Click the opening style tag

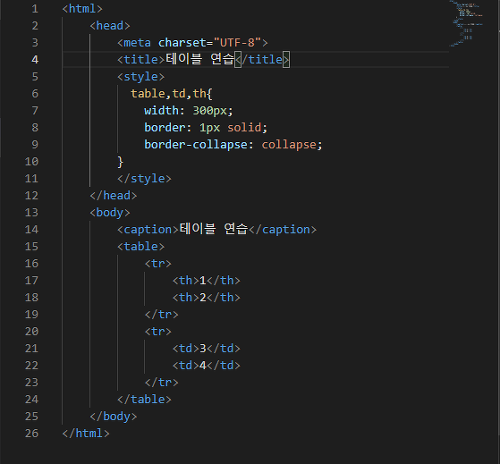click(x=141, y=77)
